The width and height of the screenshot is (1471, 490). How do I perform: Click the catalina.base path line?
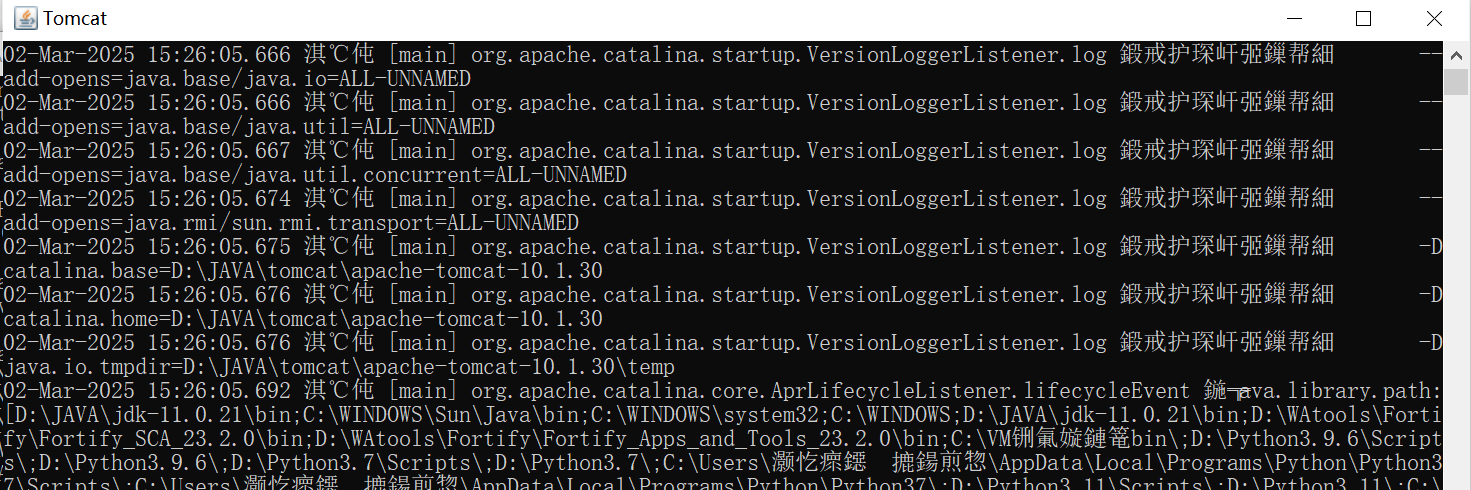(x=303, y=271)
